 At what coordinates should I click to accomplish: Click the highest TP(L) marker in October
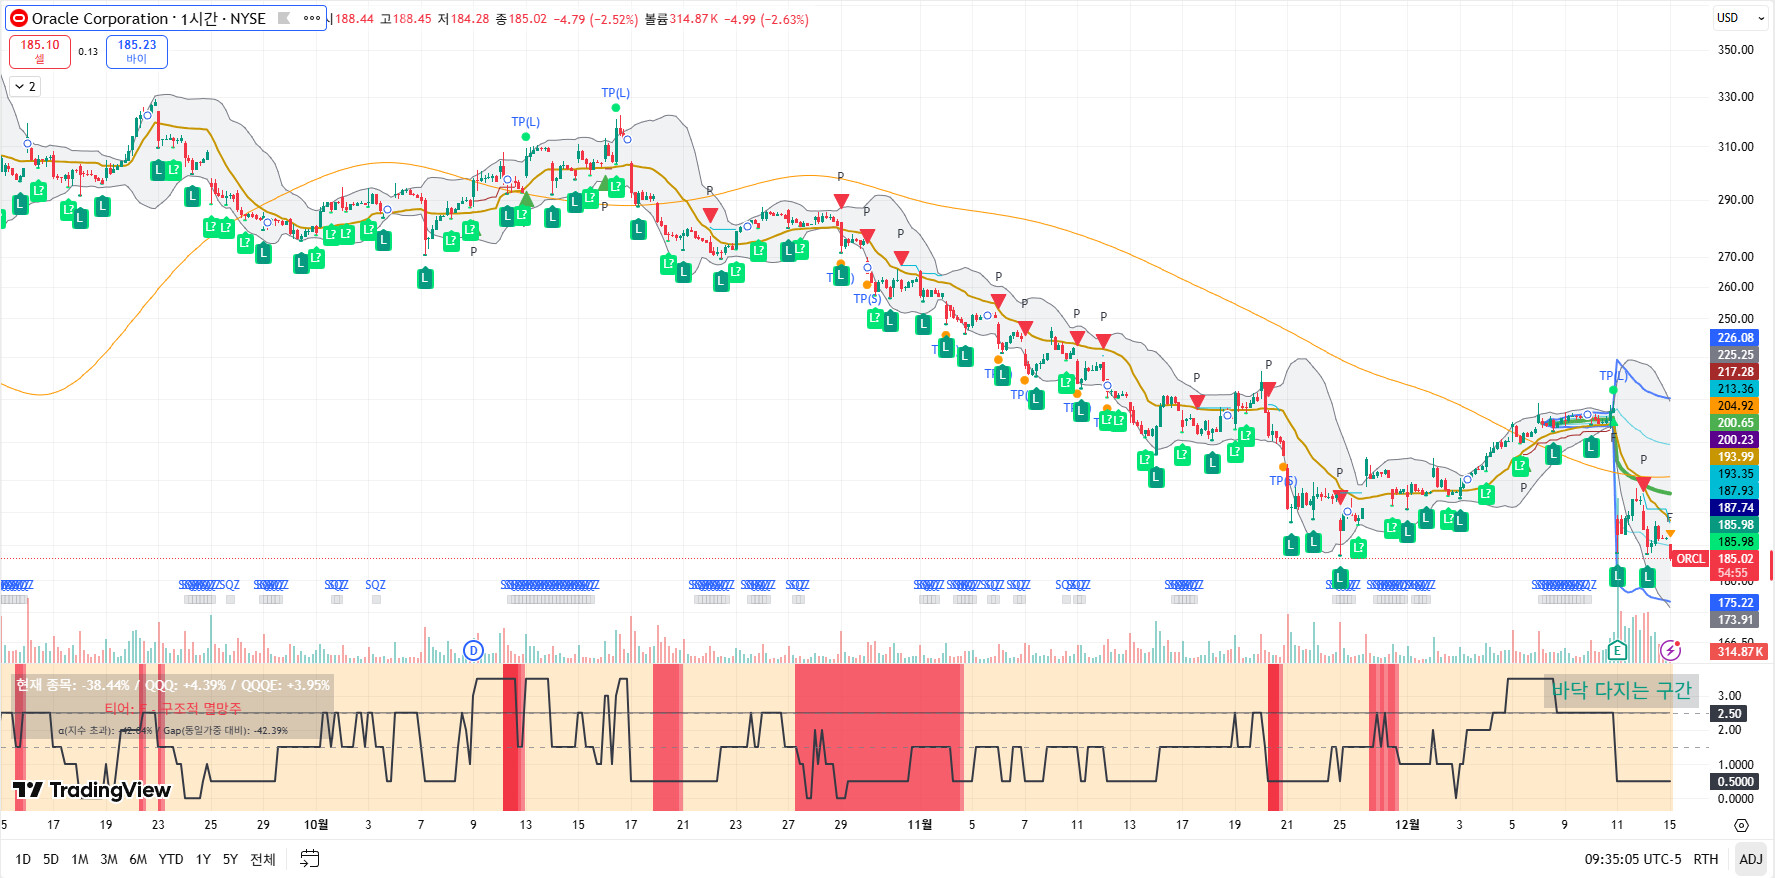pyautogui.click(x=615, y=93)
